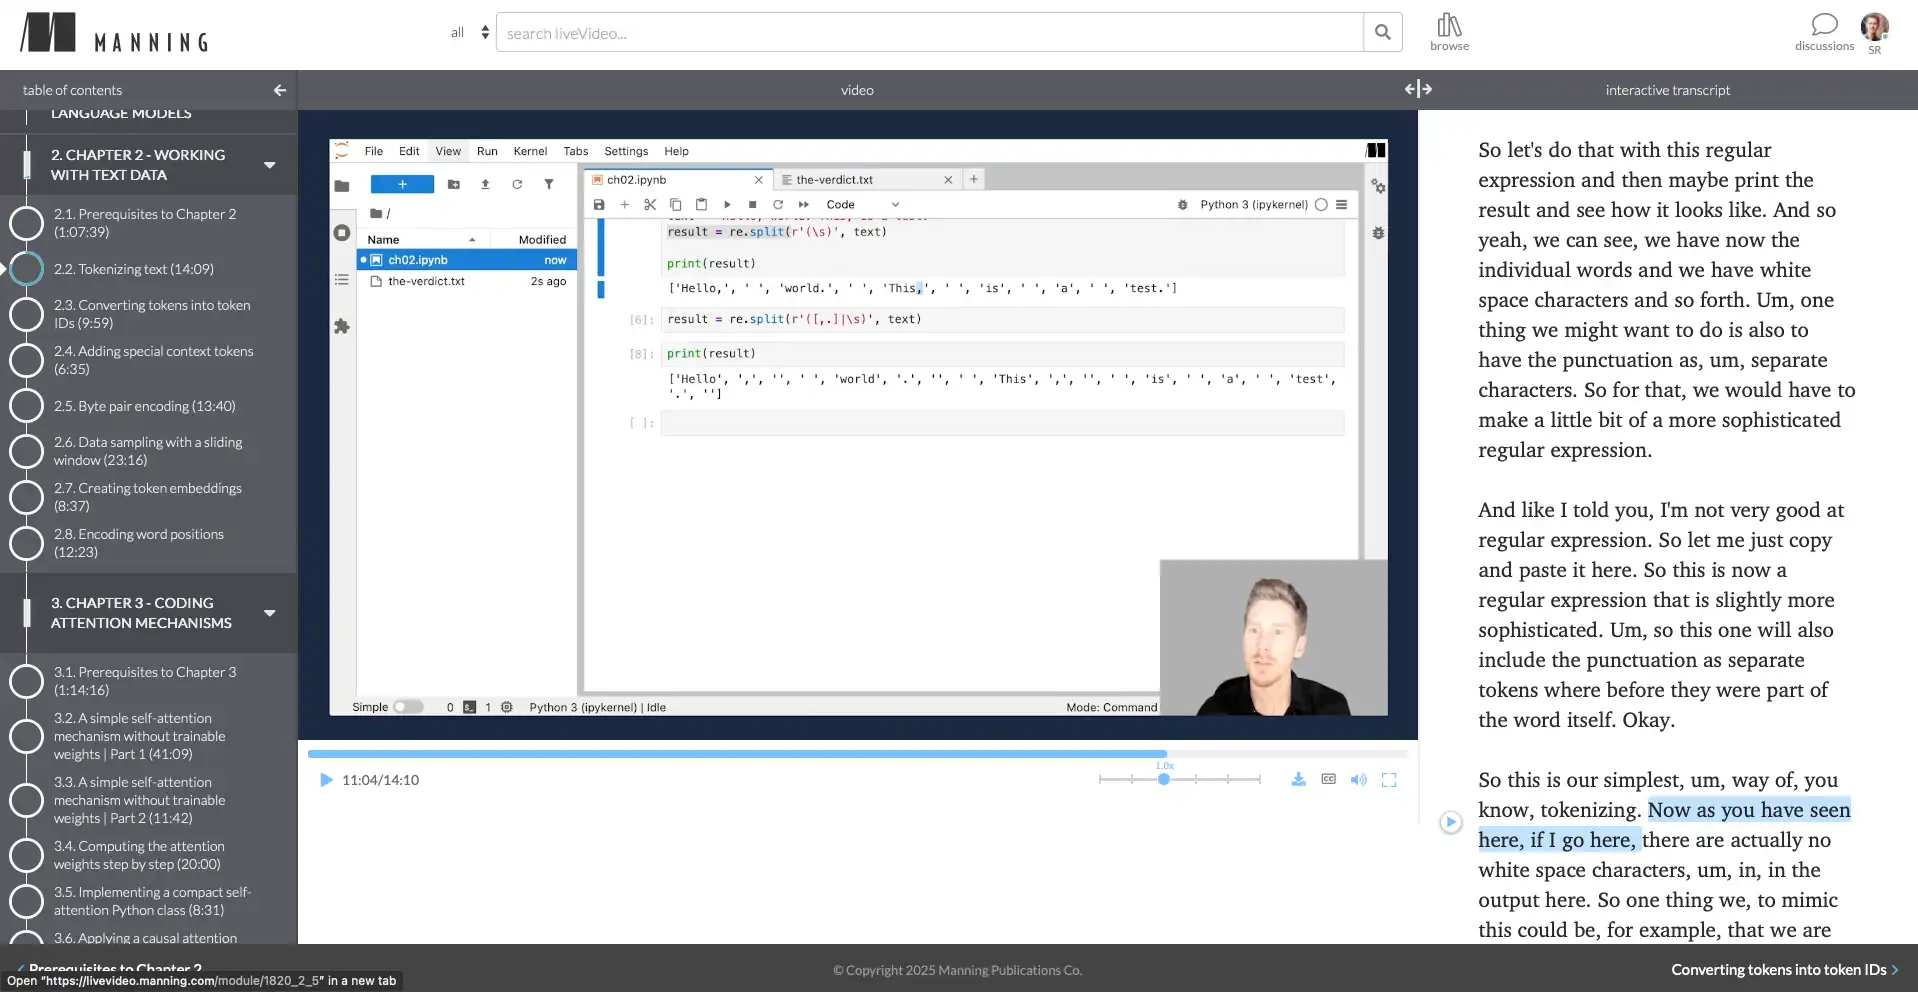The height and width of the screenshot is (992, 1918).
Task: Mute the video audio
Action: click(x=1358, y=779)
